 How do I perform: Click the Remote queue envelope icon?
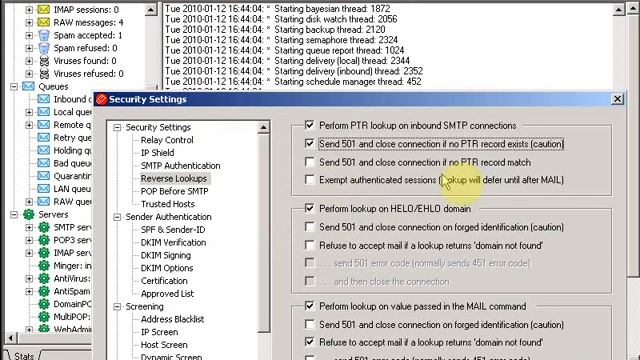point(44,124)
